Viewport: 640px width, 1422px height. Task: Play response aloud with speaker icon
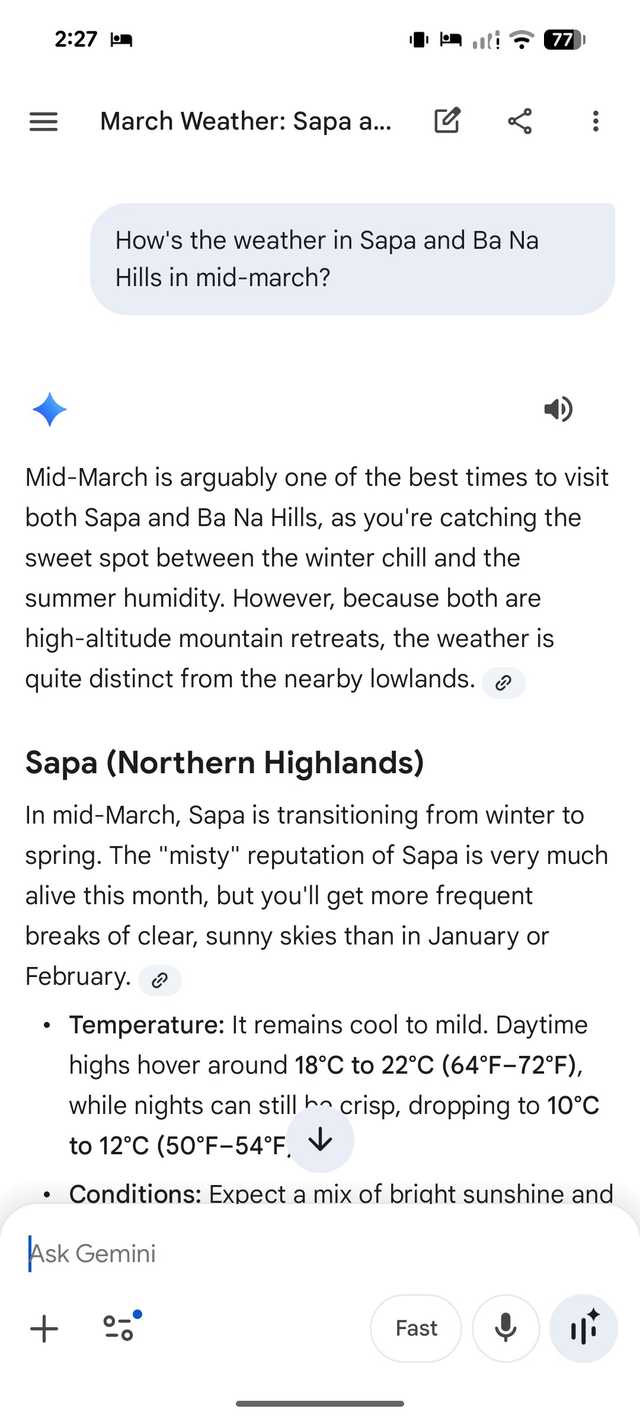click(558, 408)
